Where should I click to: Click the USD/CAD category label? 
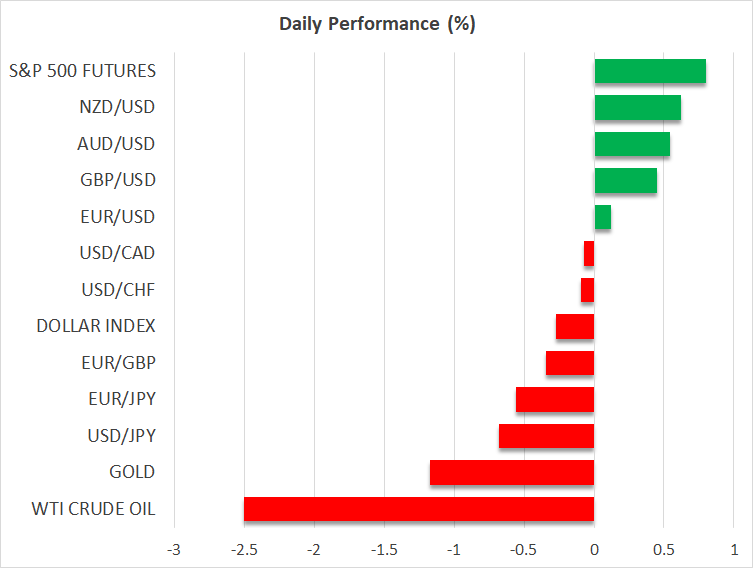118,253
